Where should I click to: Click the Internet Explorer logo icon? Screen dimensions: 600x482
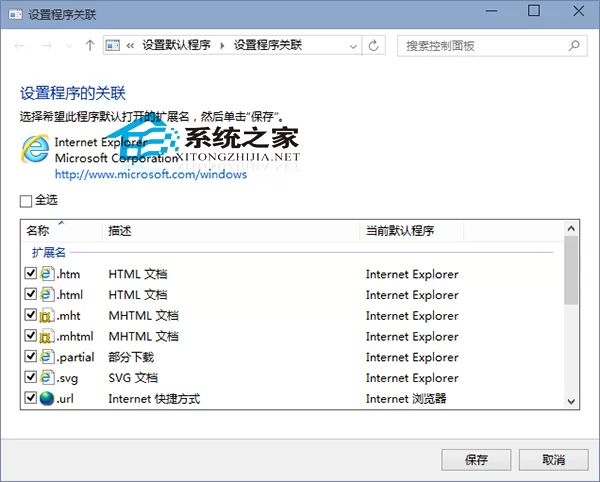tap(35, 148)
